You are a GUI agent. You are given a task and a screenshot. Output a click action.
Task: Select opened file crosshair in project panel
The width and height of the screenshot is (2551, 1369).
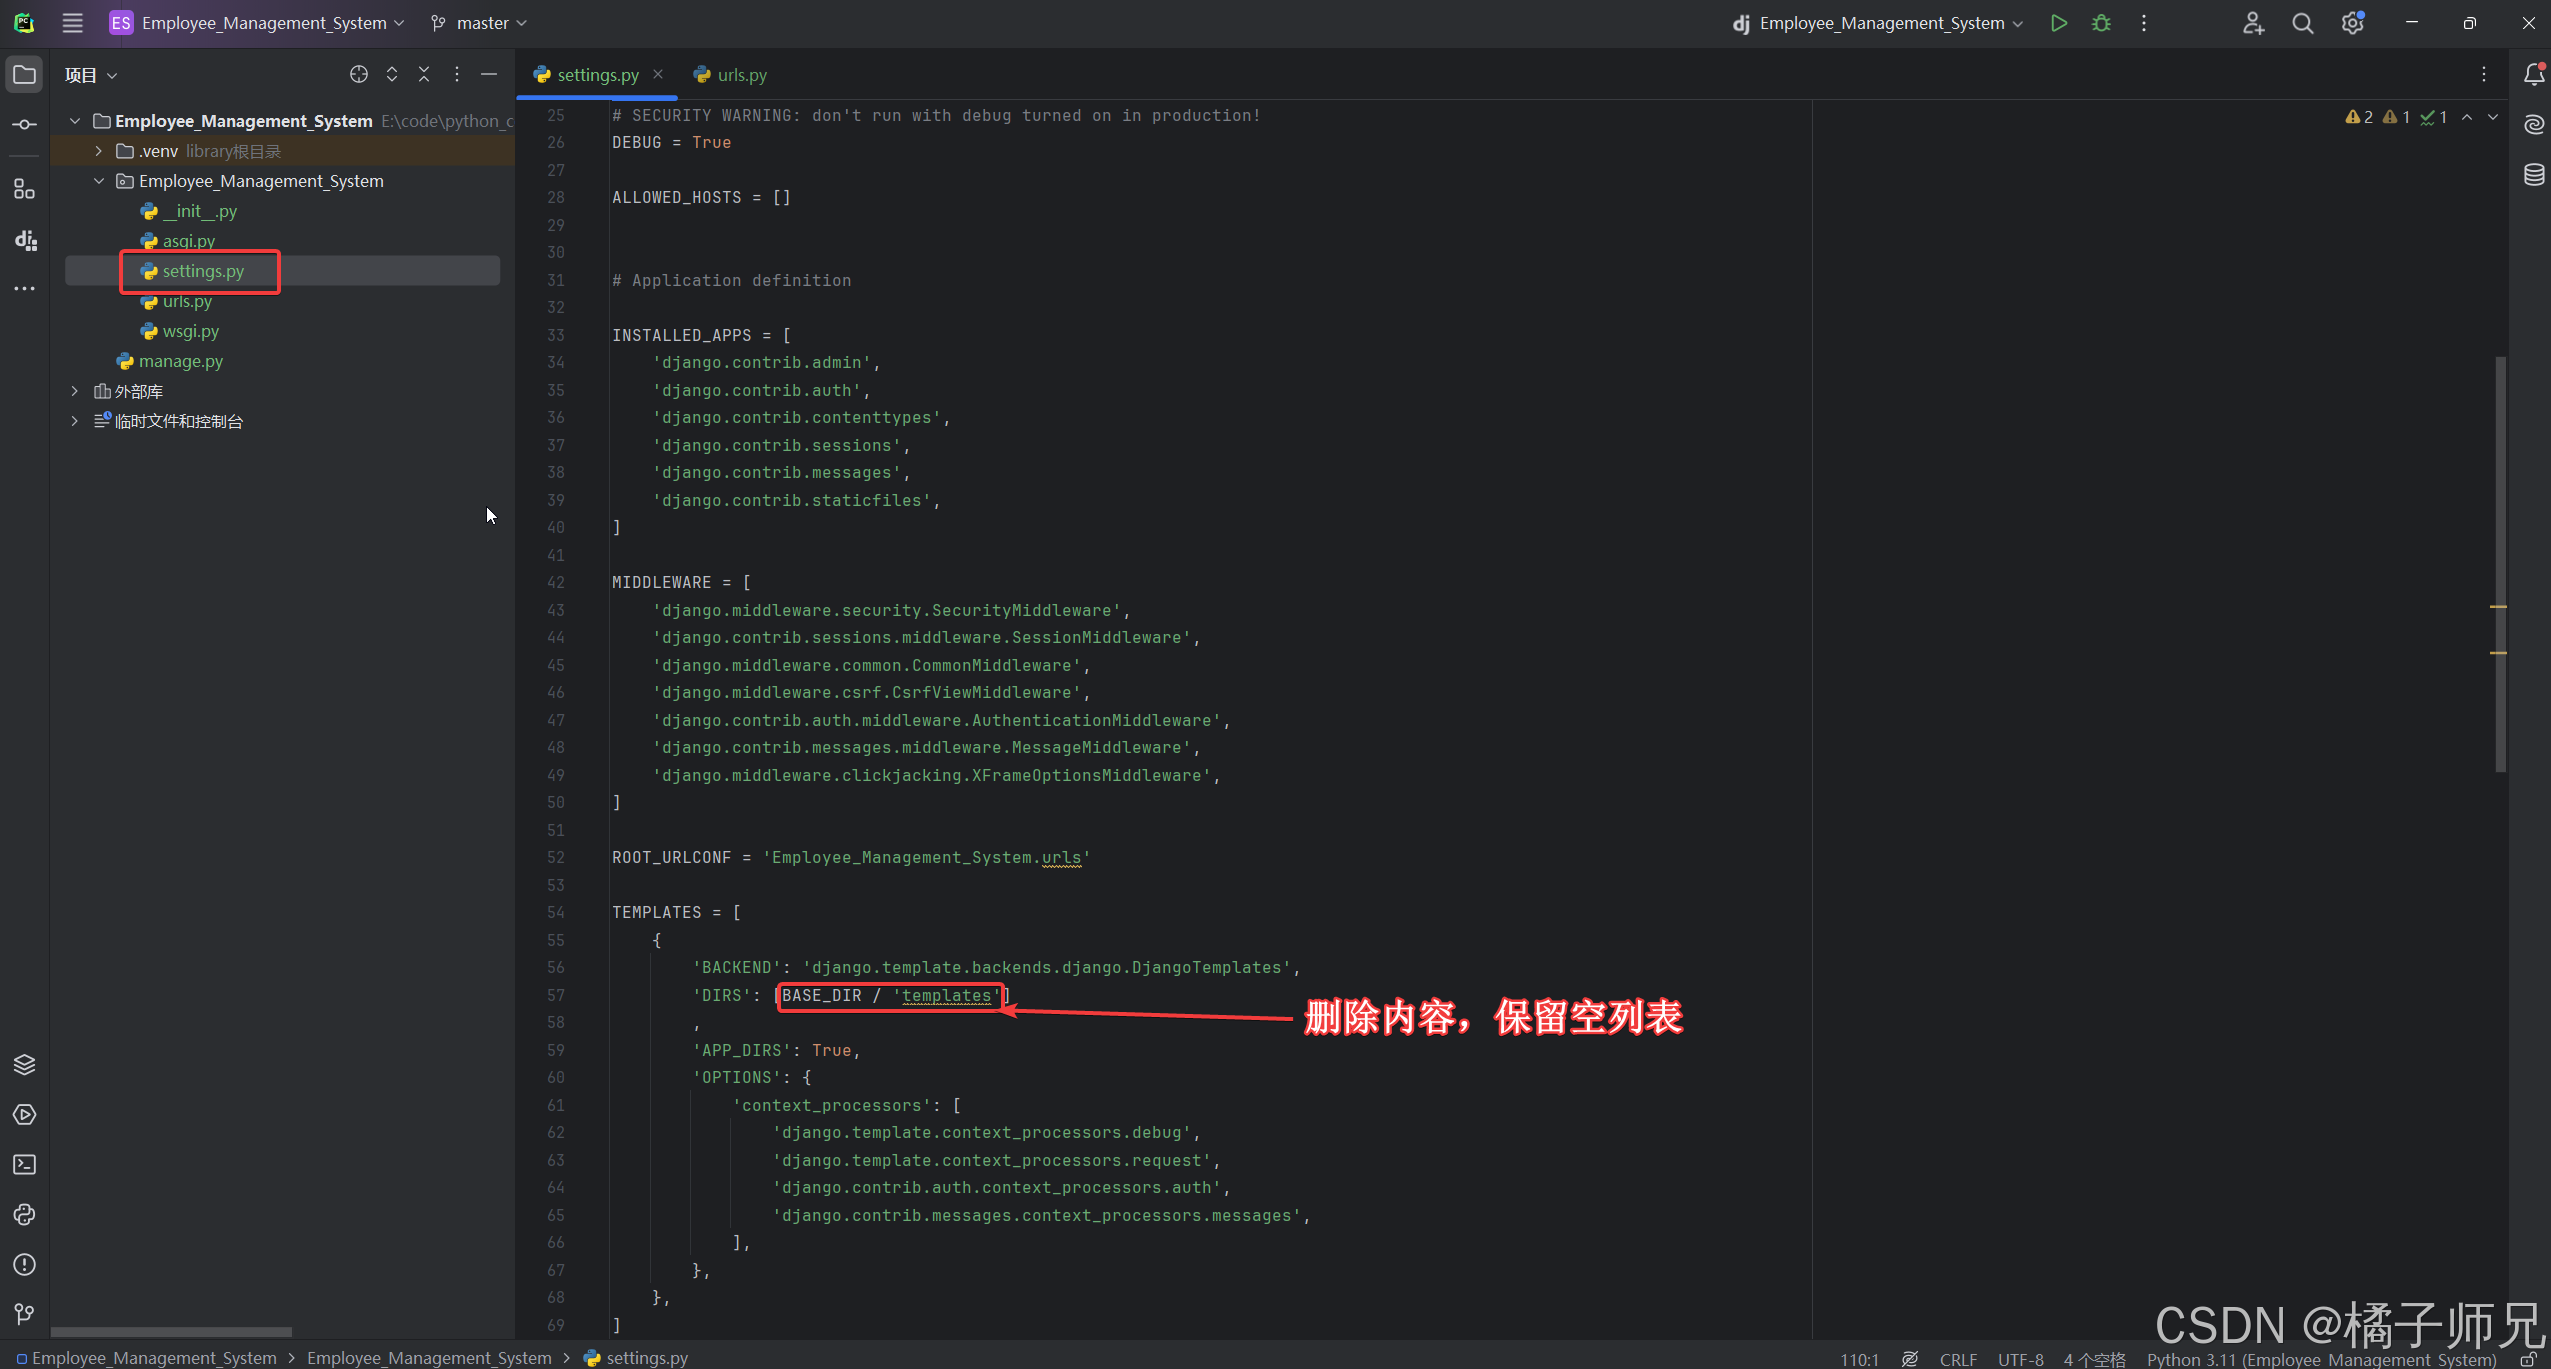pyautogui.click(x=359, y=75)
